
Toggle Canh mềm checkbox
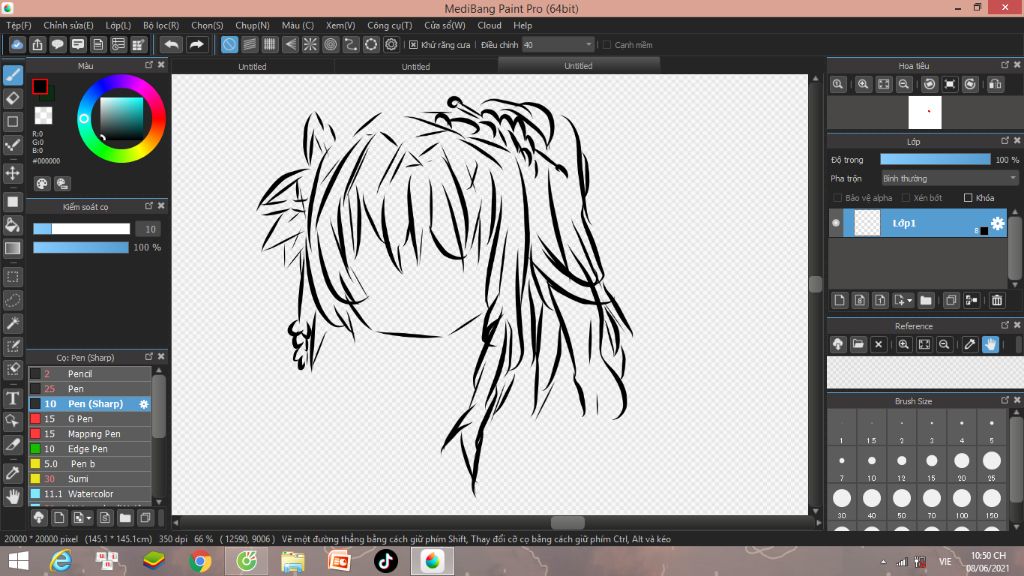[x=607, y=45]
